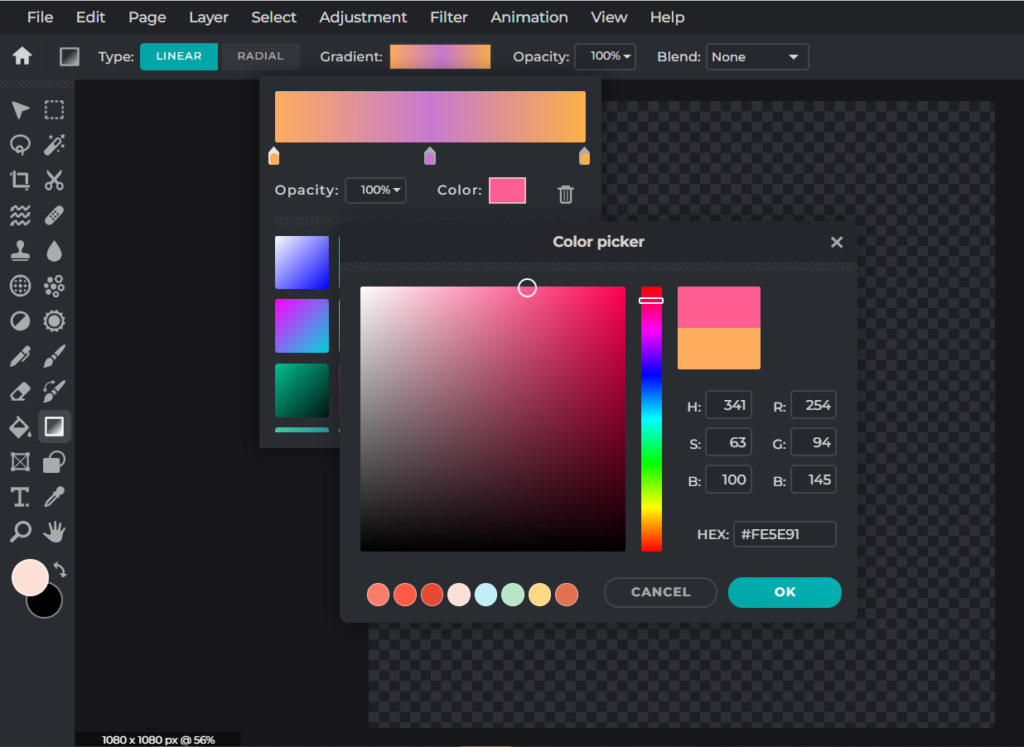
Task: Select the middle purple gradient stop
Action: click(x=430, y=155)
